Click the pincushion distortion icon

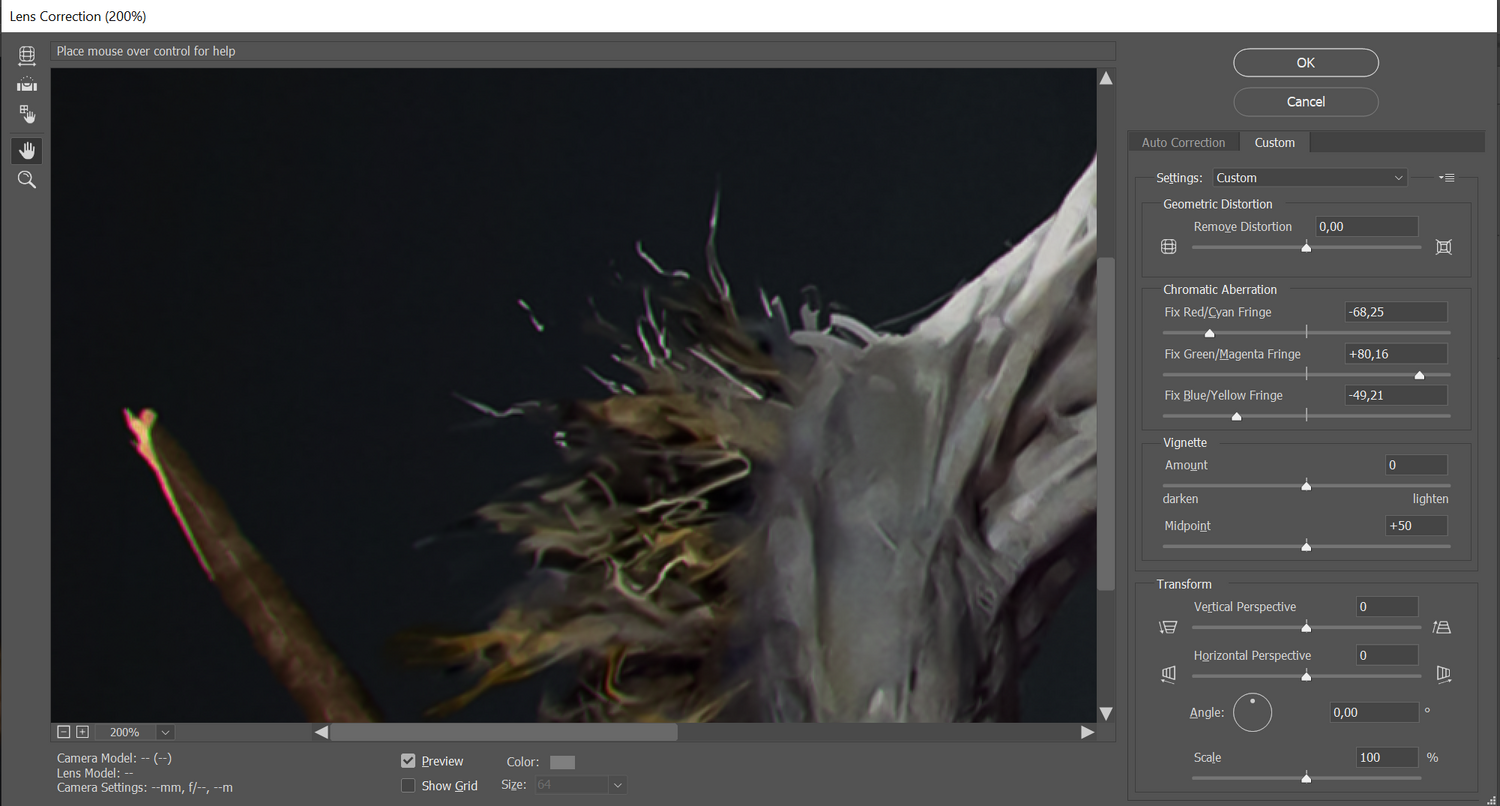tap(1443, 247)
